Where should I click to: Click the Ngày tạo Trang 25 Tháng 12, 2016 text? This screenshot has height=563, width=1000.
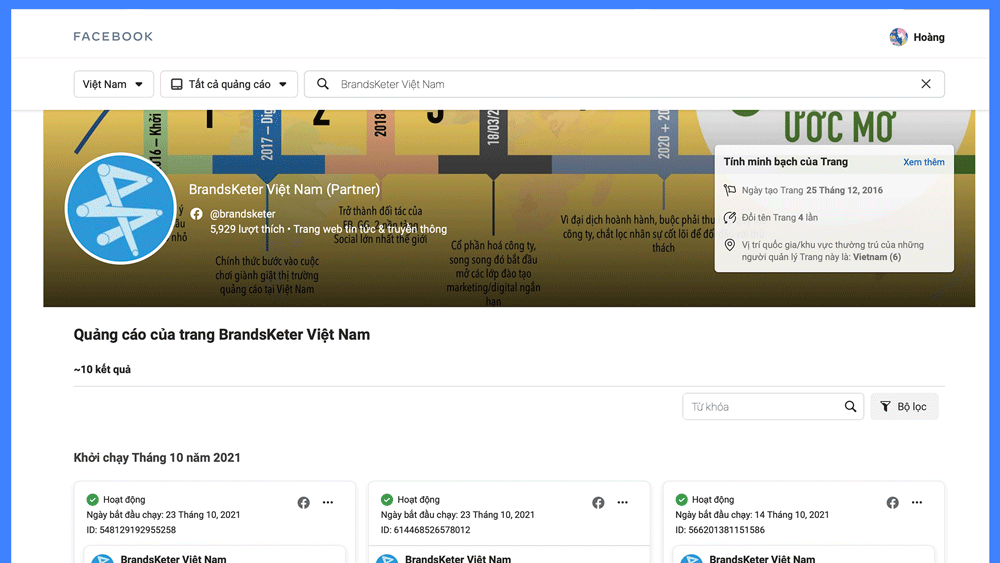point(812,190)
